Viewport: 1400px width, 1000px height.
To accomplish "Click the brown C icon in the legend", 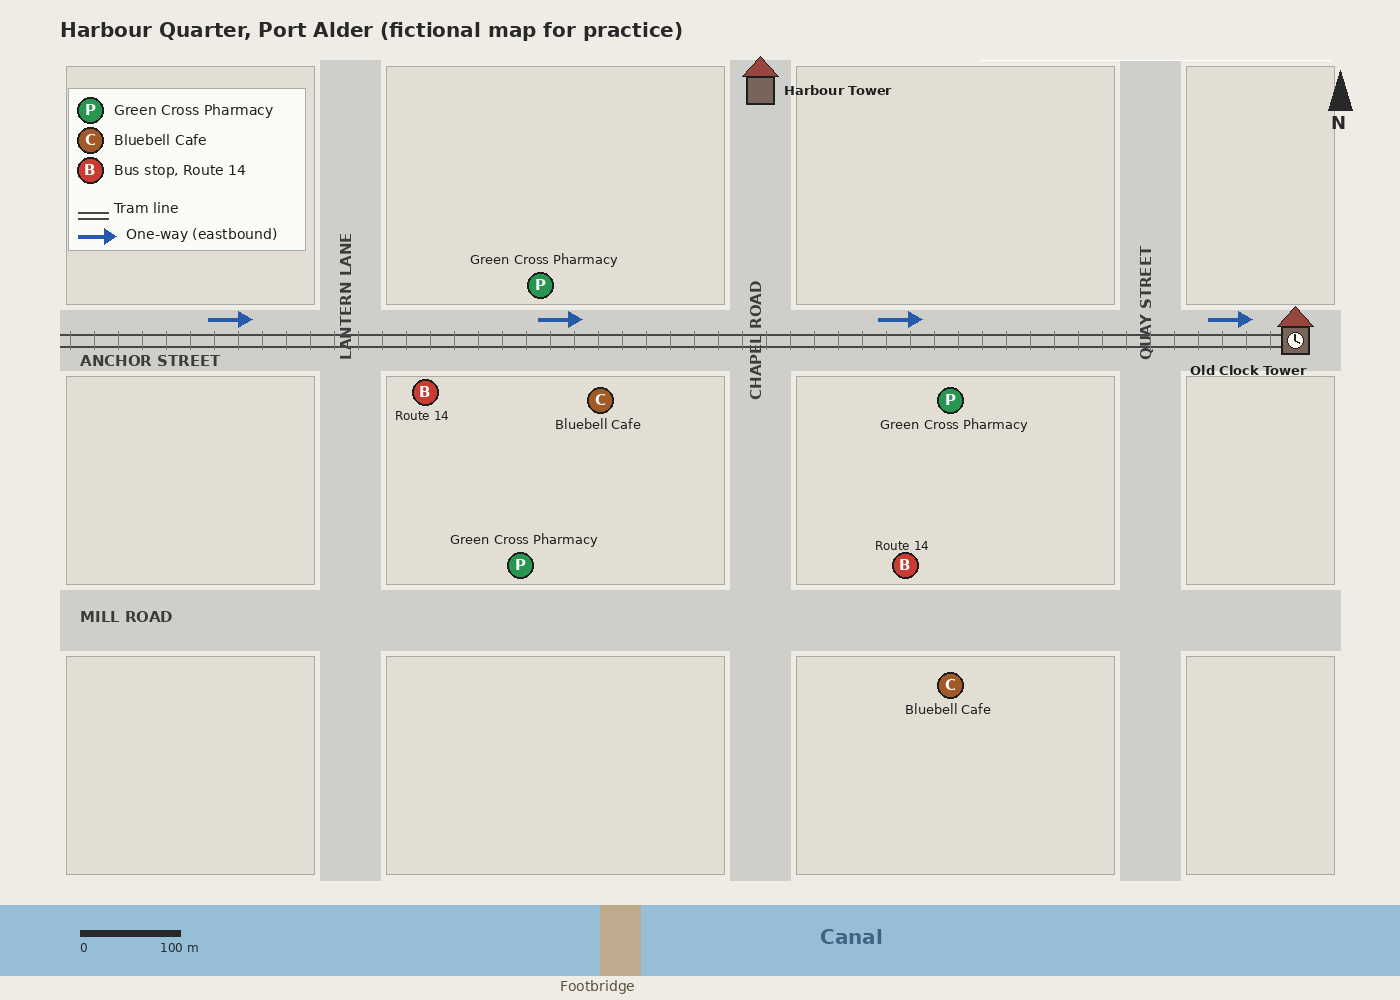I will click(x=90, y=140).
